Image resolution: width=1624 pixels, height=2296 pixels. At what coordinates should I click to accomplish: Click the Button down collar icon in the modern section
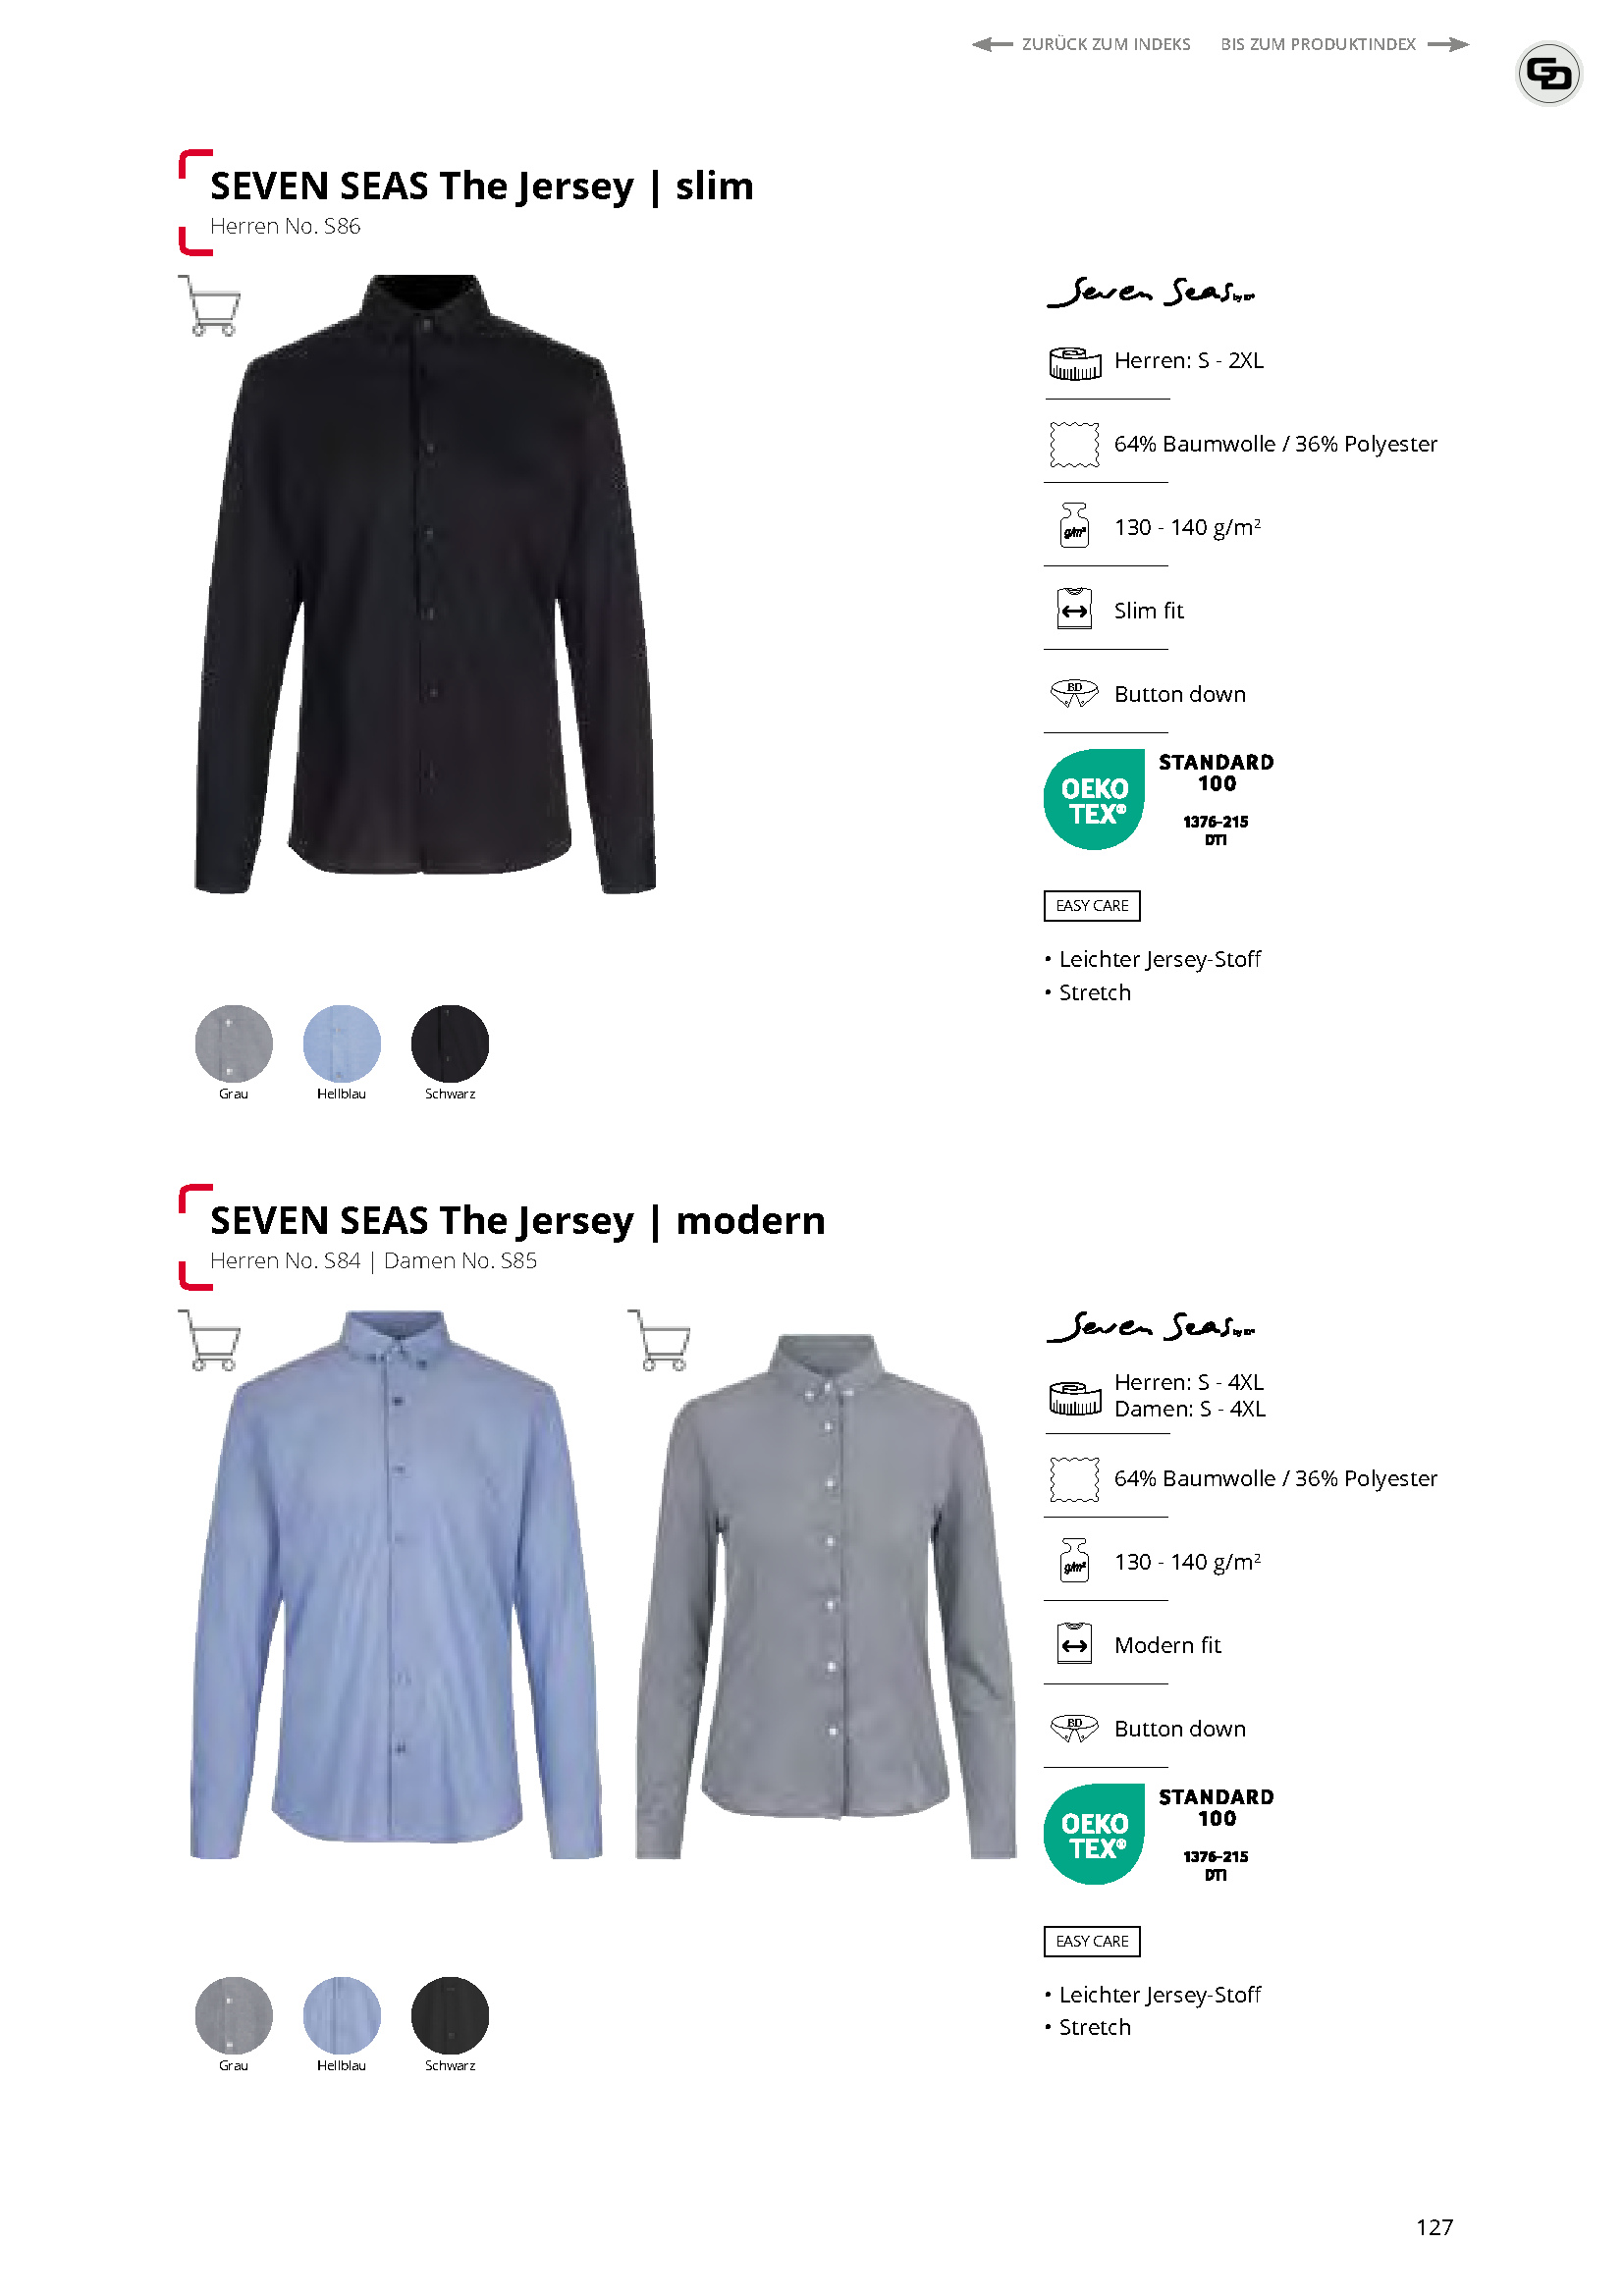(1075, 1729)
